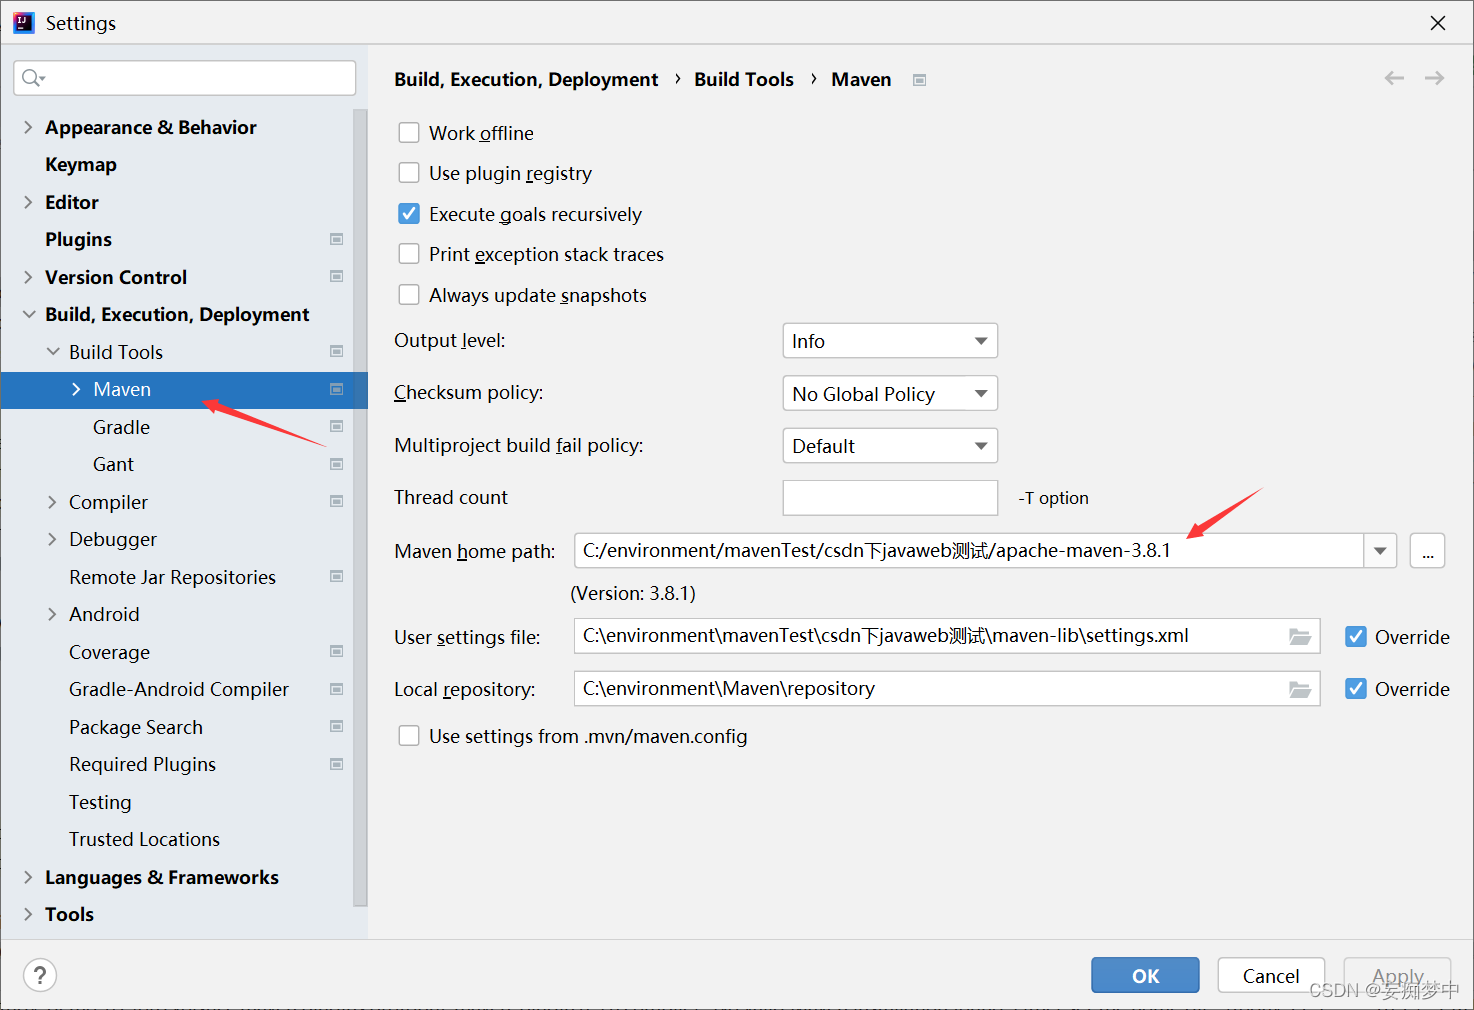The image size is (1474, 1010).
Task: Select Plugins in settings tree
Action: pos(78,239)
